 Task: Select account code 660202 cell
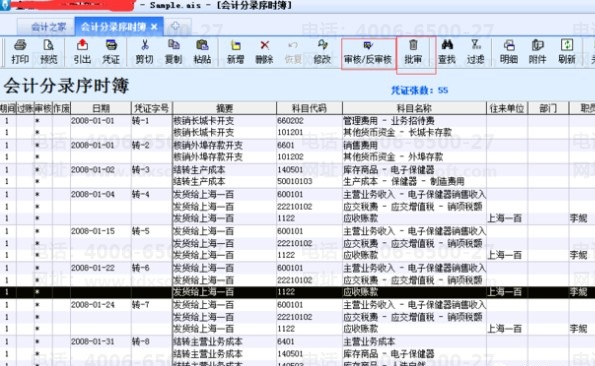click(x=309, y=121)
